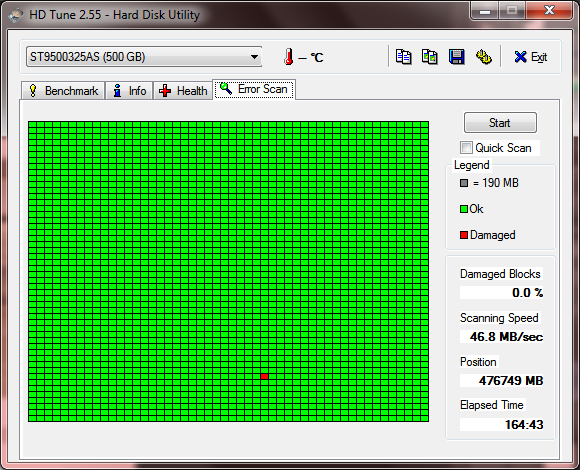Screen dimensions: 580x470
Task: Select the Error Scan tab
Action: pos(254,89)
